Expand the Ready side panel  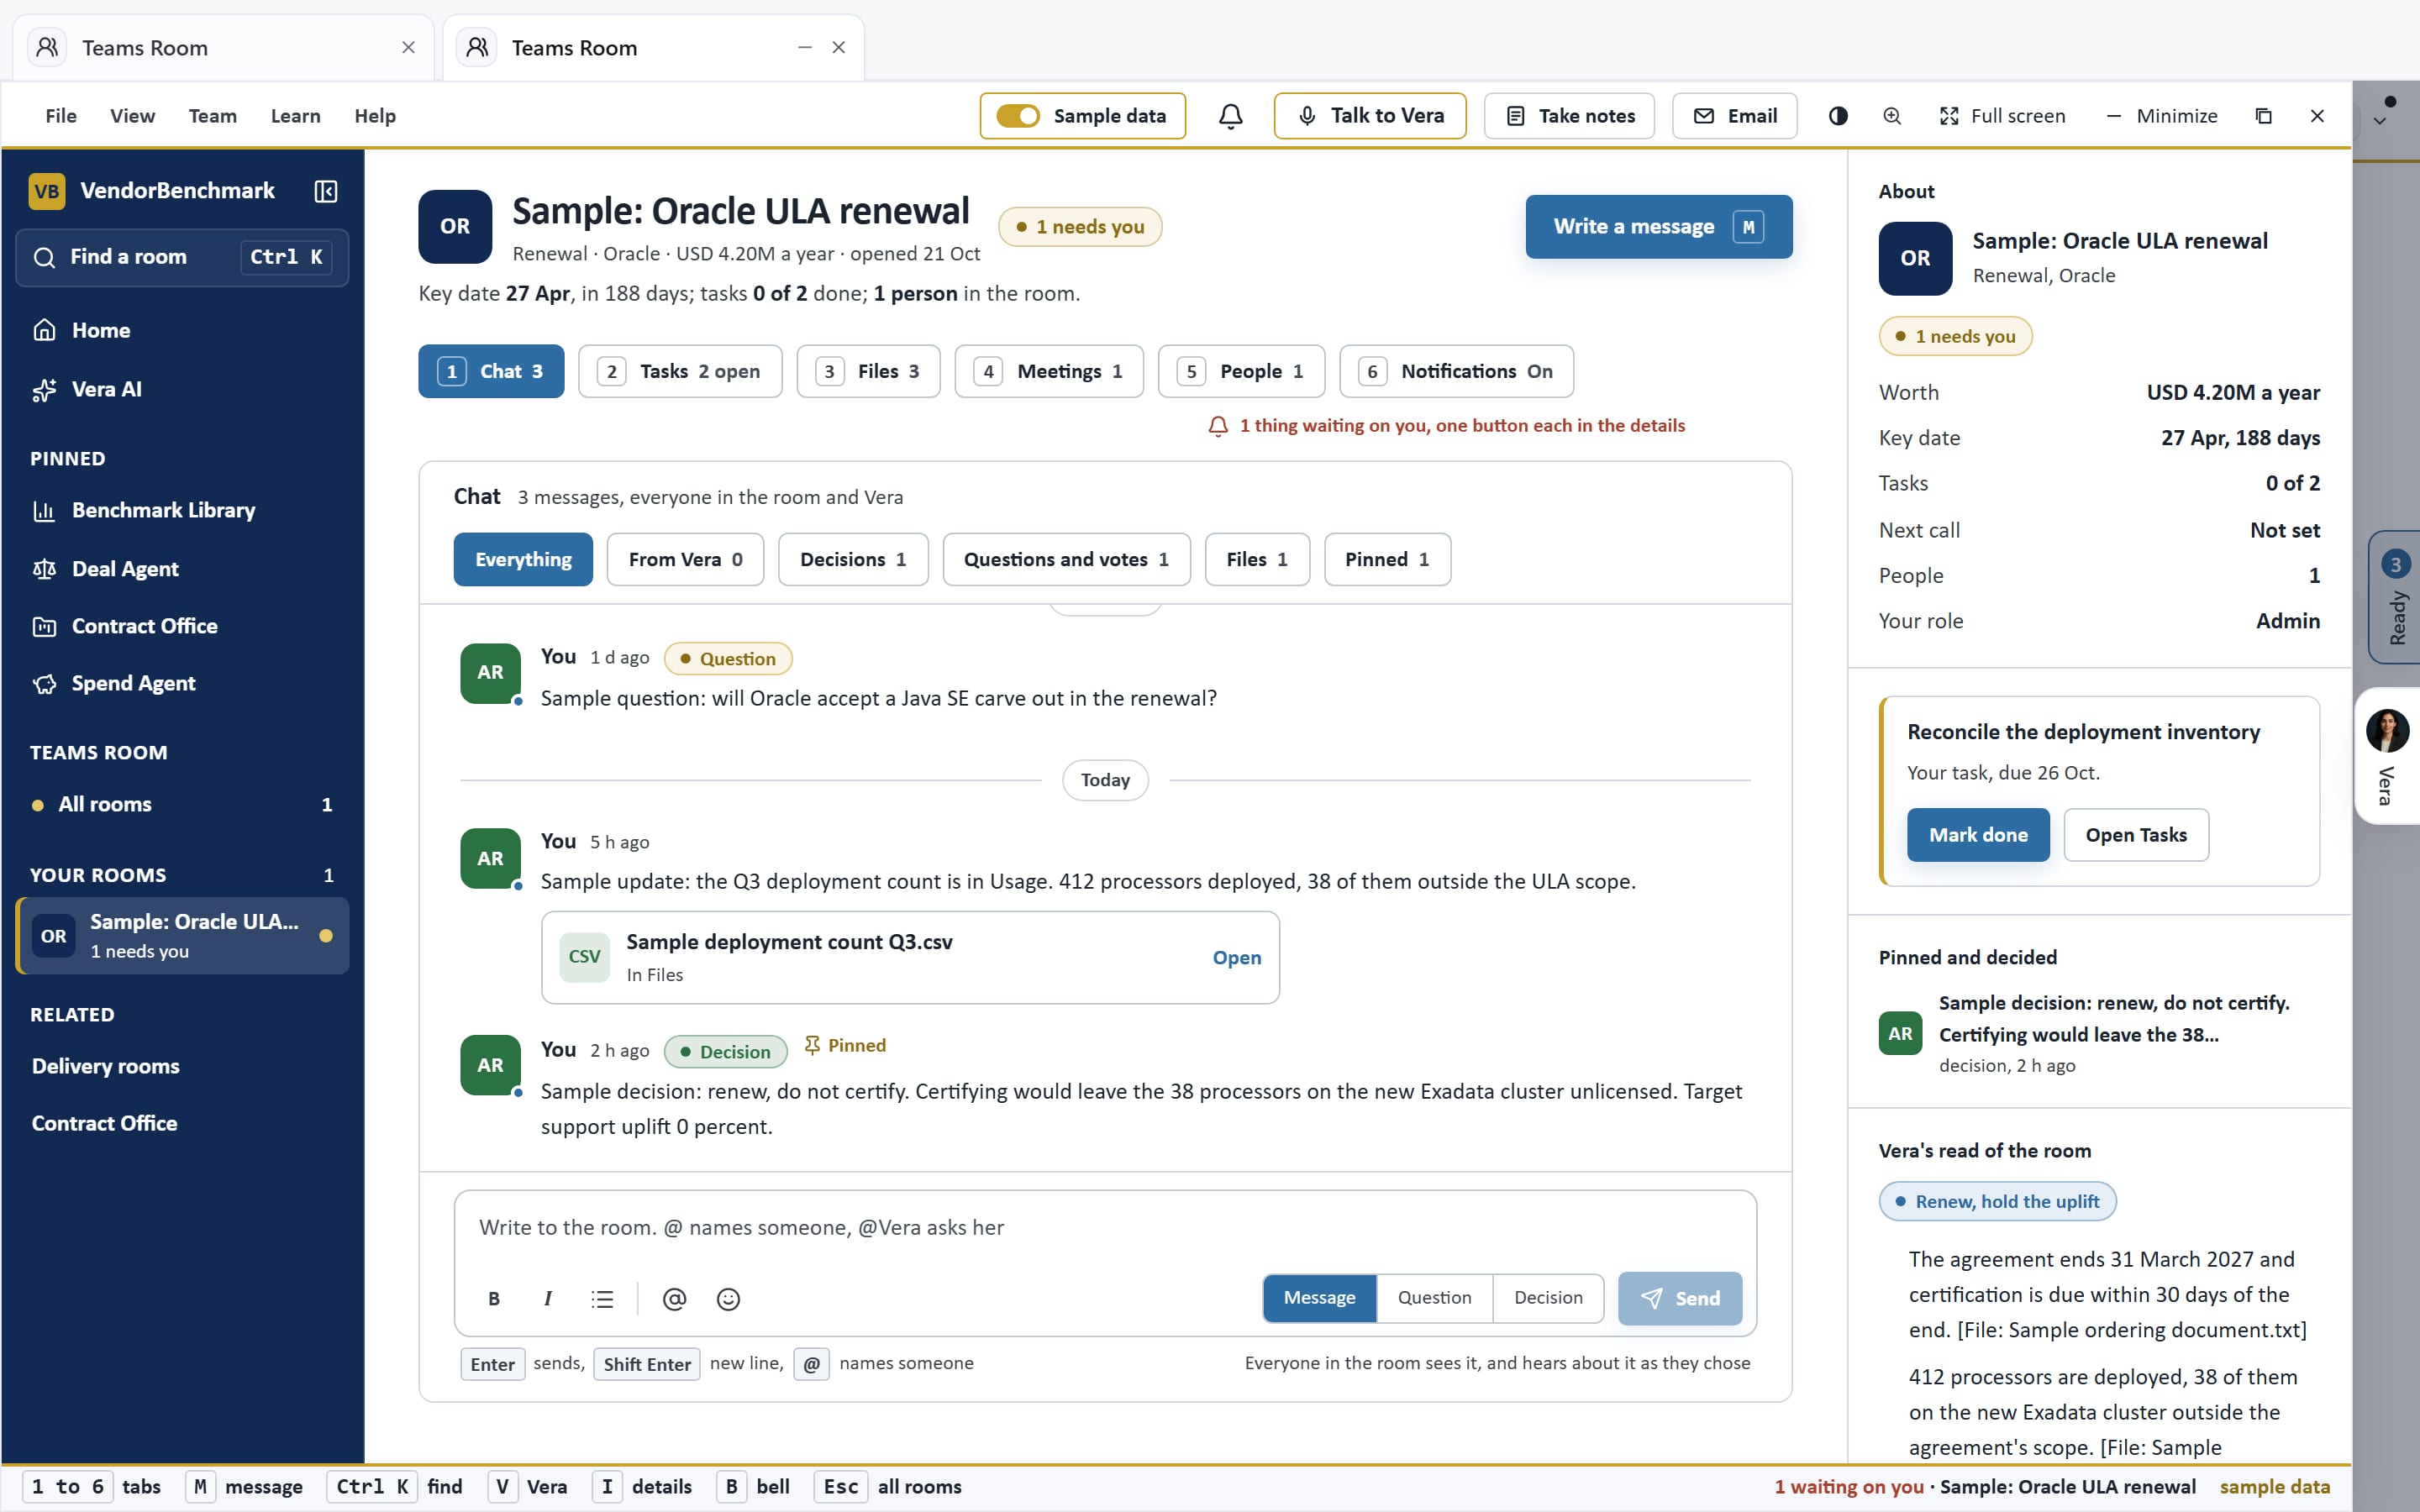[2395, 597]
